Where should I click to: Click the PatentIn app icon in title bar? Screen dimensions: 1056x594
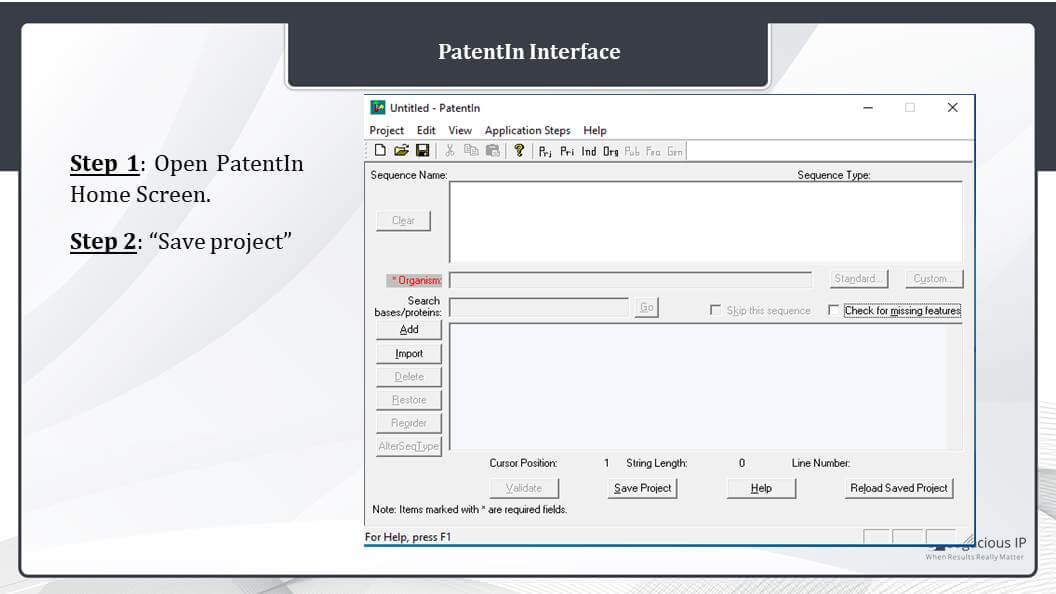pos(378,108)
